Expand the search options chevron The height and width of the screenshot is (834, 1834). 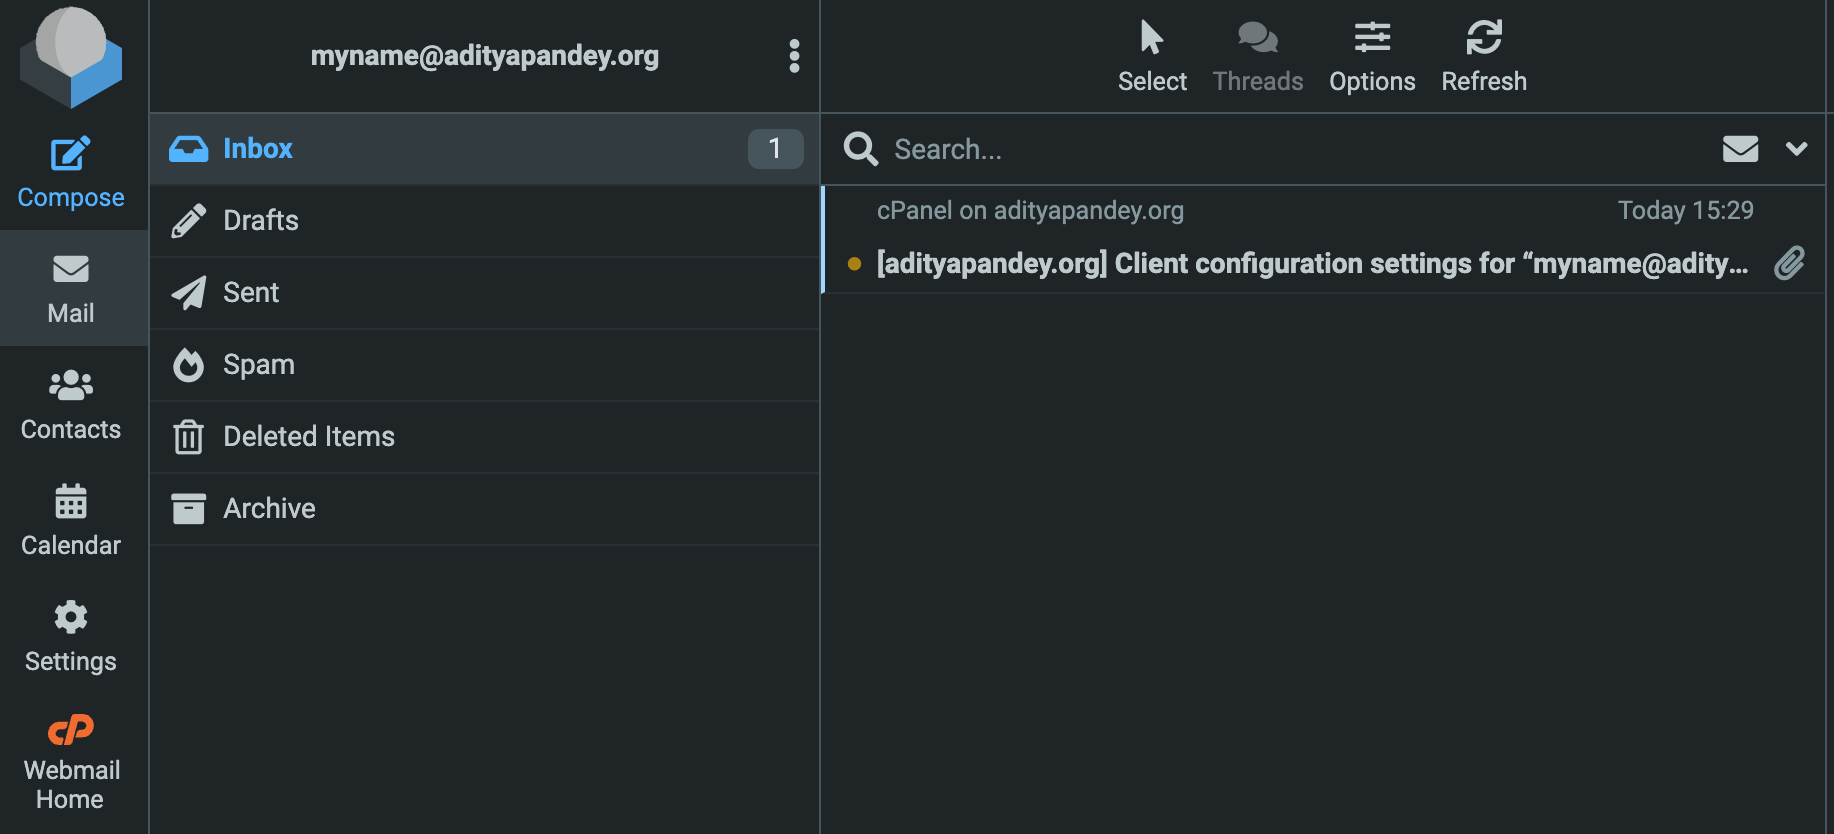(x=1796, y=149)
